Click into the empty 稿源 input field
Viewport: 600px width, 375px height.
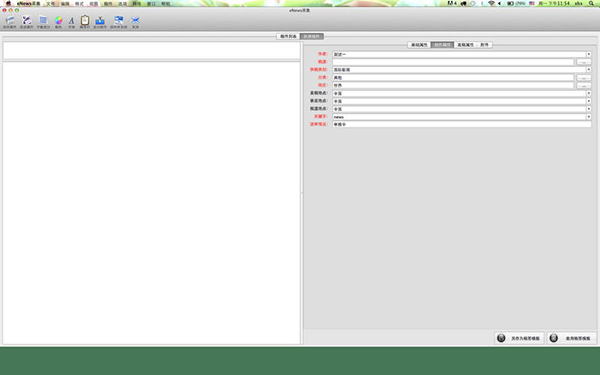click(x=453, y=62)
